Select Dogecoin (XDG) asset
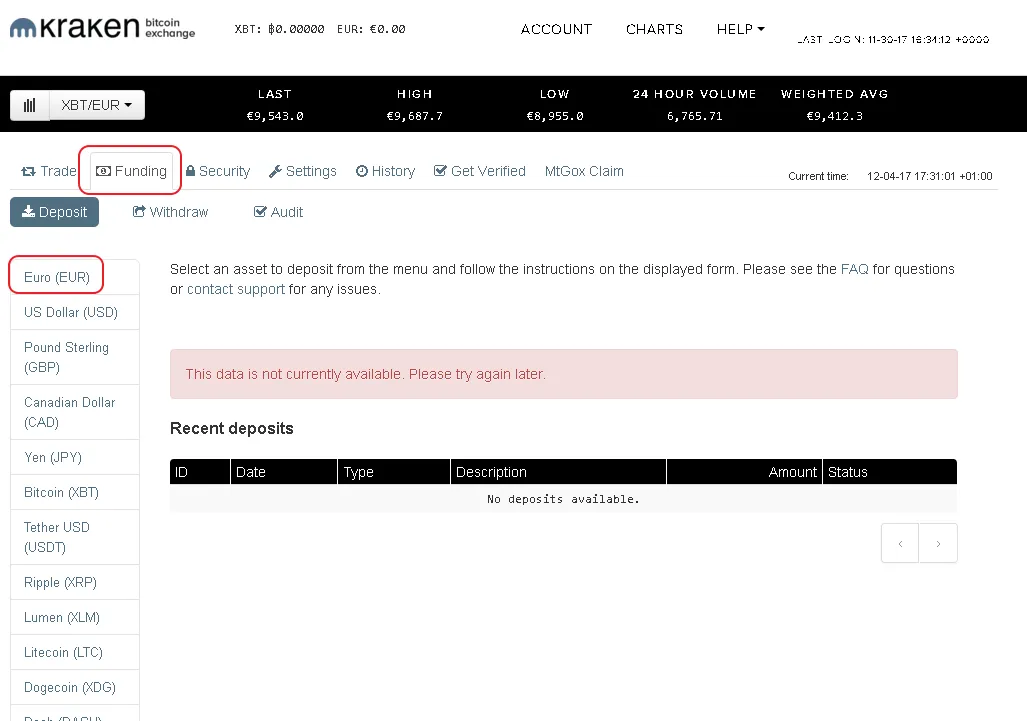 75,687
